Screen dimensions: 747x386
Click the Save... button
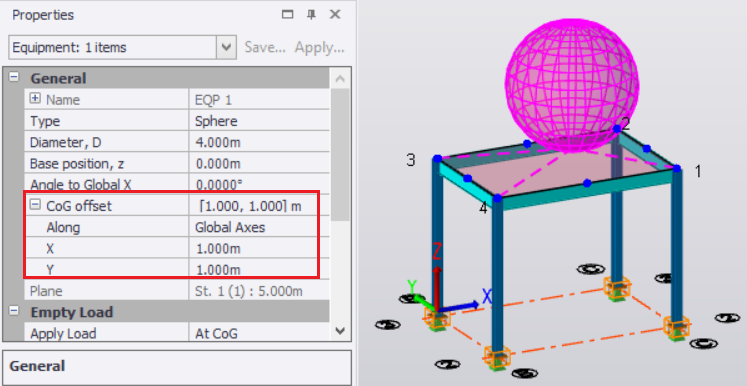[265, 48]
